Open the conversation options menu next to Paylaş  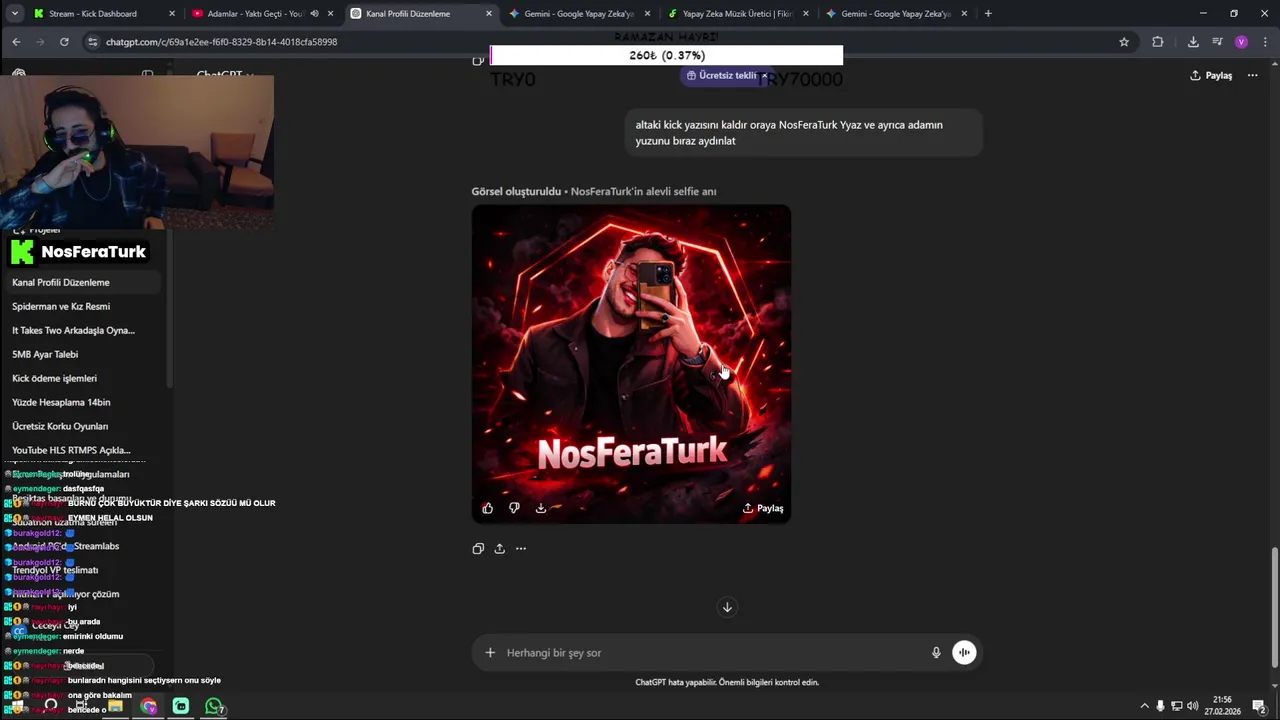(x=1252, y=75)
